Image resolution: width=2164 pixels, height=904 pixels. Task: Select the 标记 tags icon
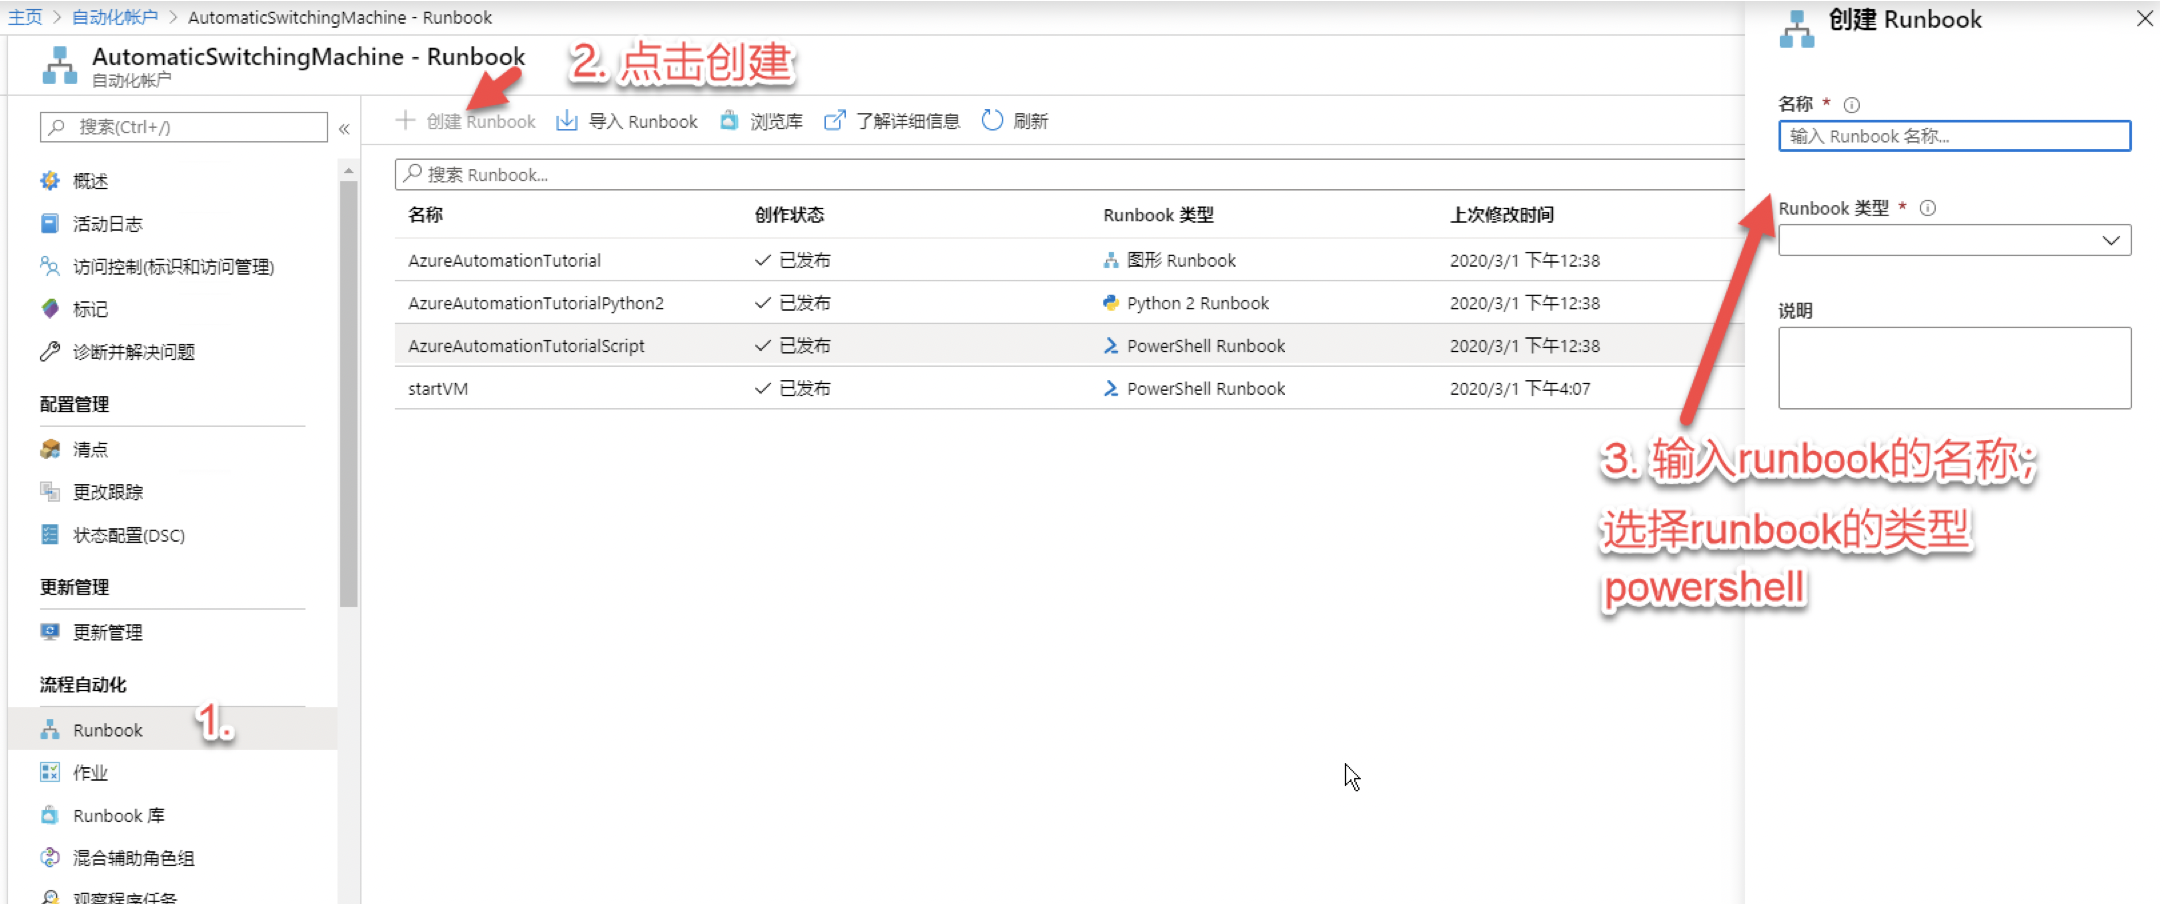pyautogui.click(x=50, y=309)
